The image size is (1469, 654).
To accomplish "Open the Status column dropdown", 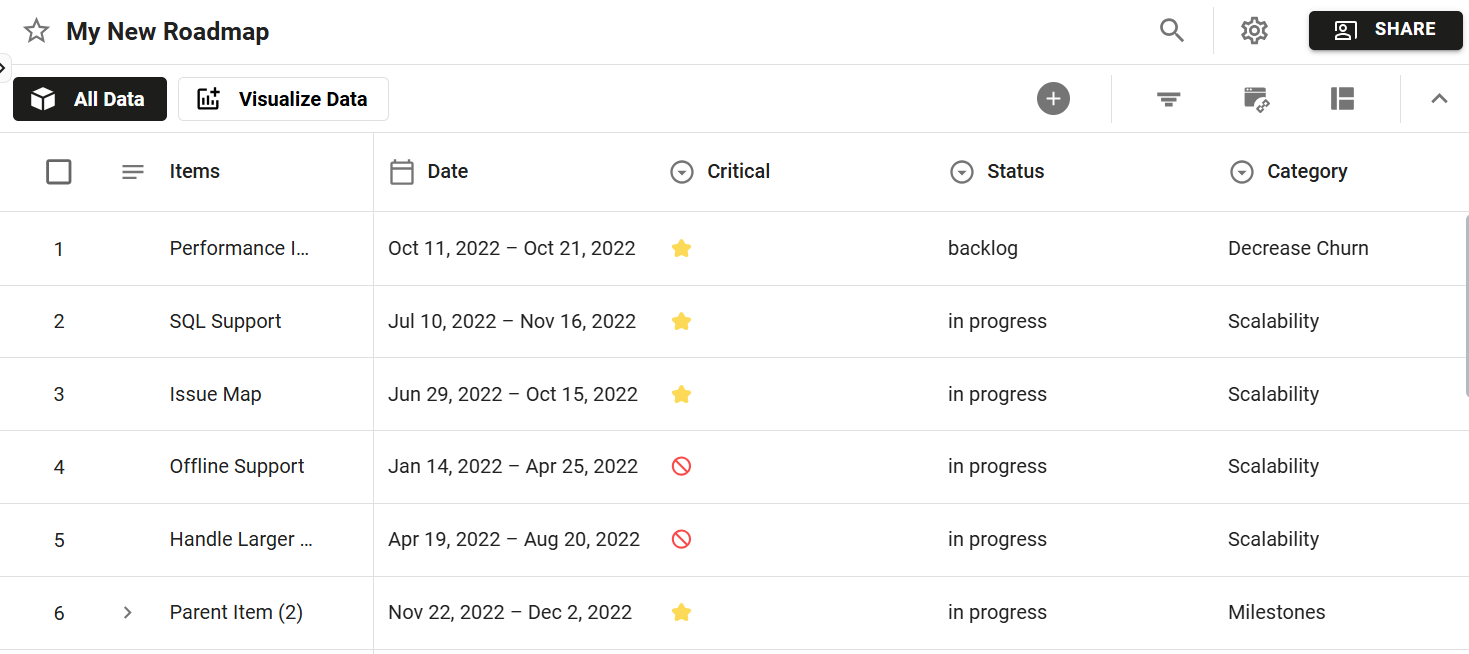I will point(962,171).
